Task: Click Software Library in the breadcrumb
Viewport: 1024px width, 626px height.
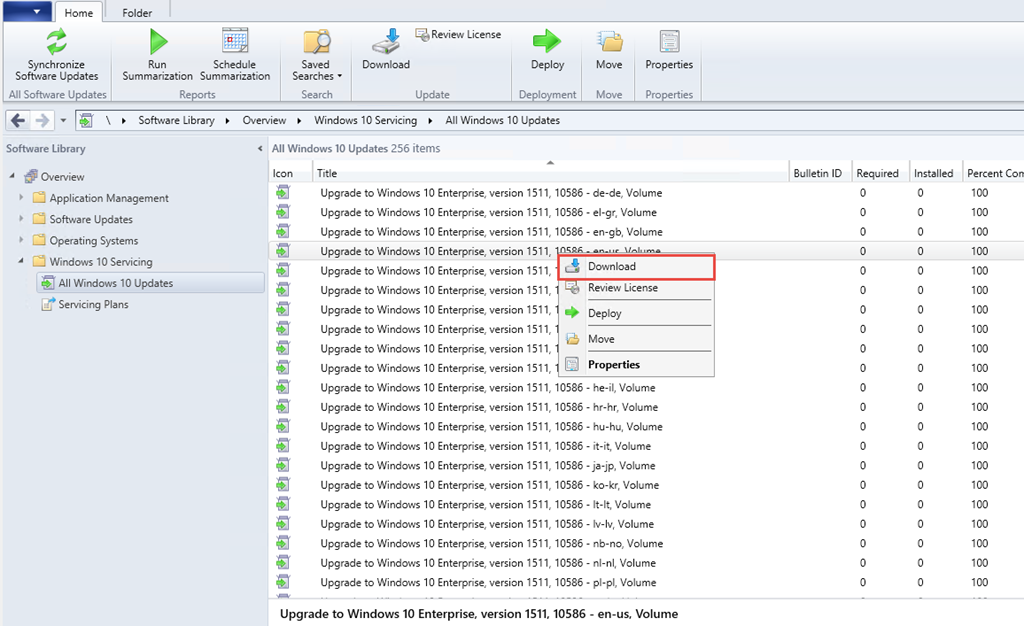Action: point(176,120)
